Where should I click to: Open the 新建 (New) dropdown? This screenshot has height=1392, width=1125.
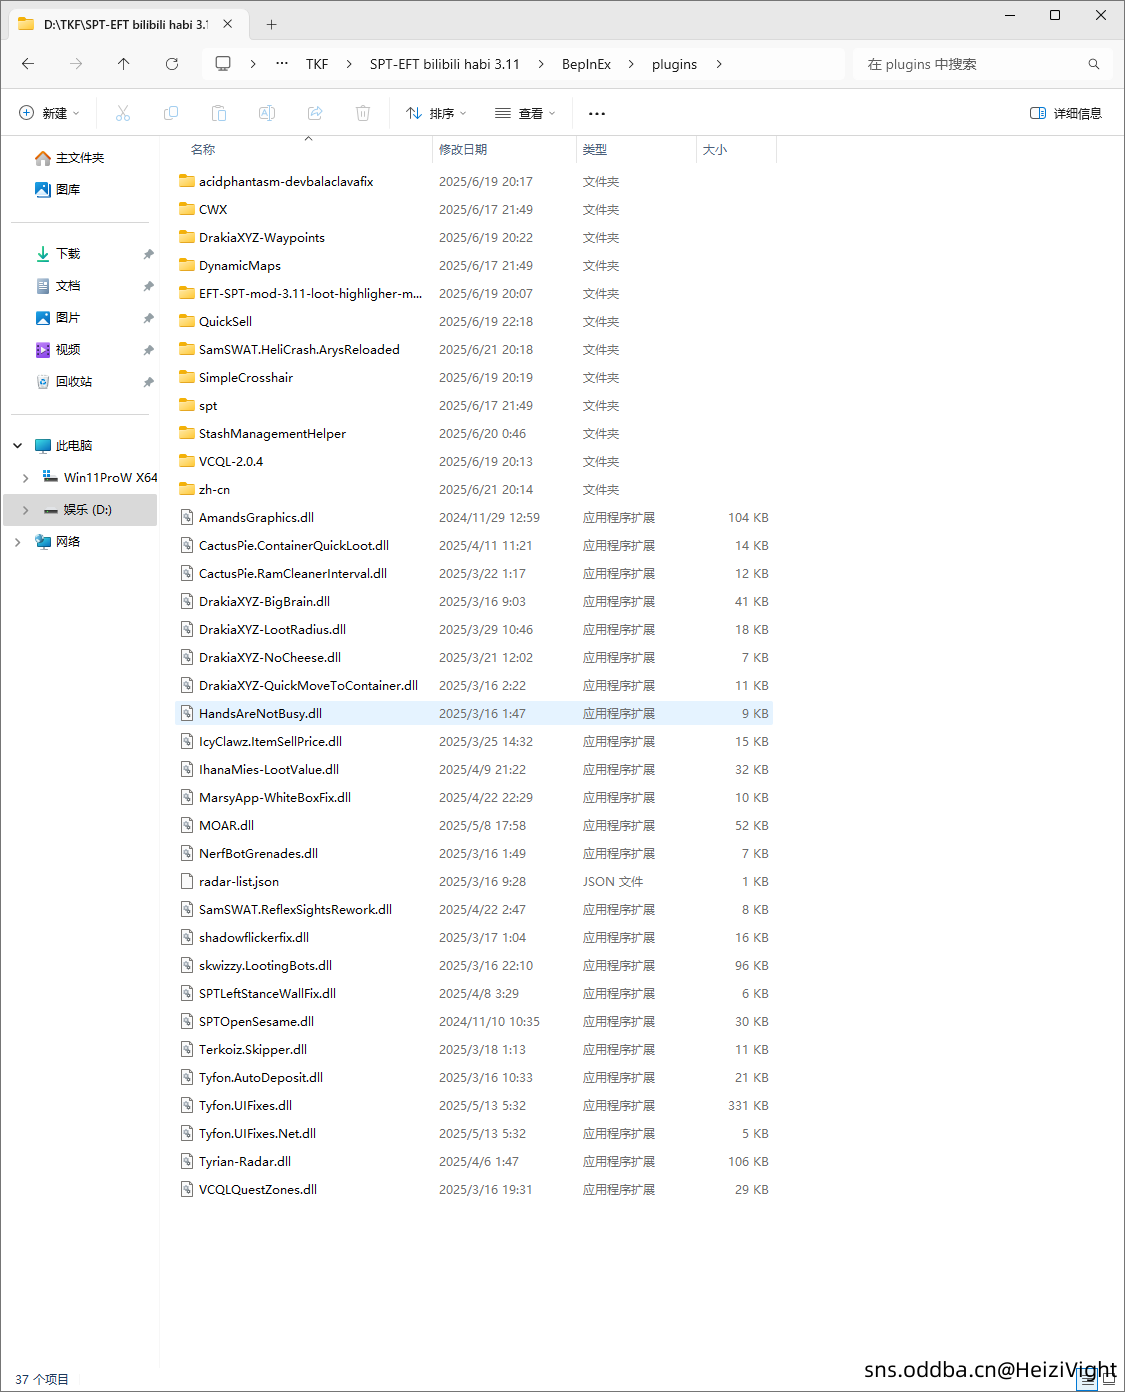pyautogui.click(x=49, y=113)
